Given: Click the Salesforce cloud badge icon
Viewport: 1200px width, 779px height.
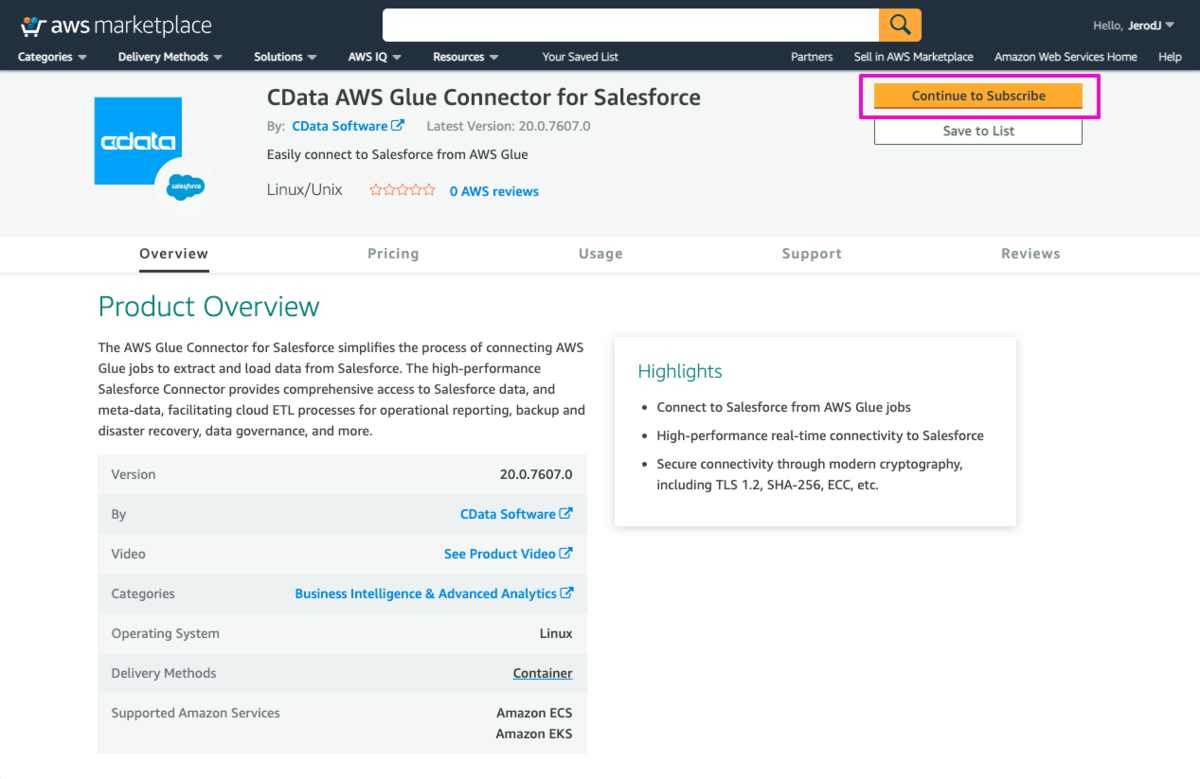Looking at the screenshot, I should [186, 186].
